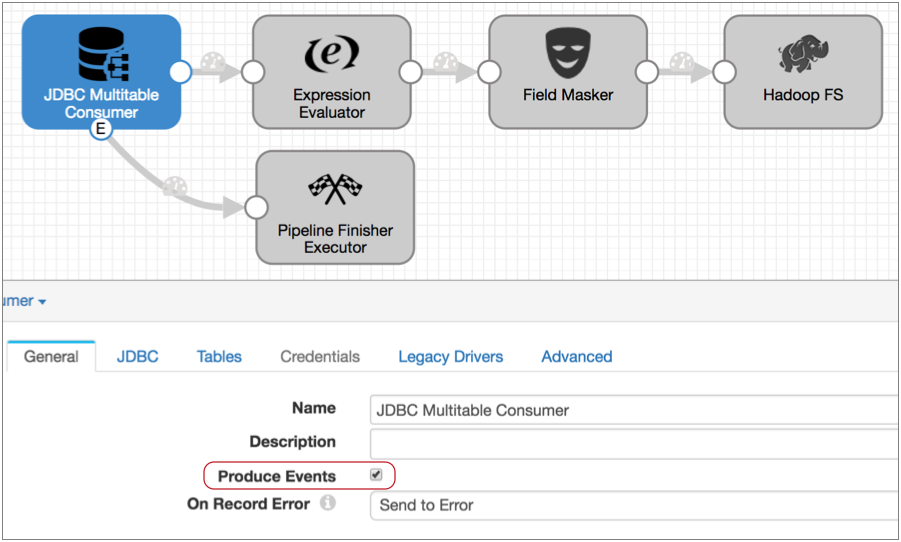The image size is (901, 542).
Task: Click the Expression Evaluator output port
Action: pyautogui.click(x=410, y=72)
